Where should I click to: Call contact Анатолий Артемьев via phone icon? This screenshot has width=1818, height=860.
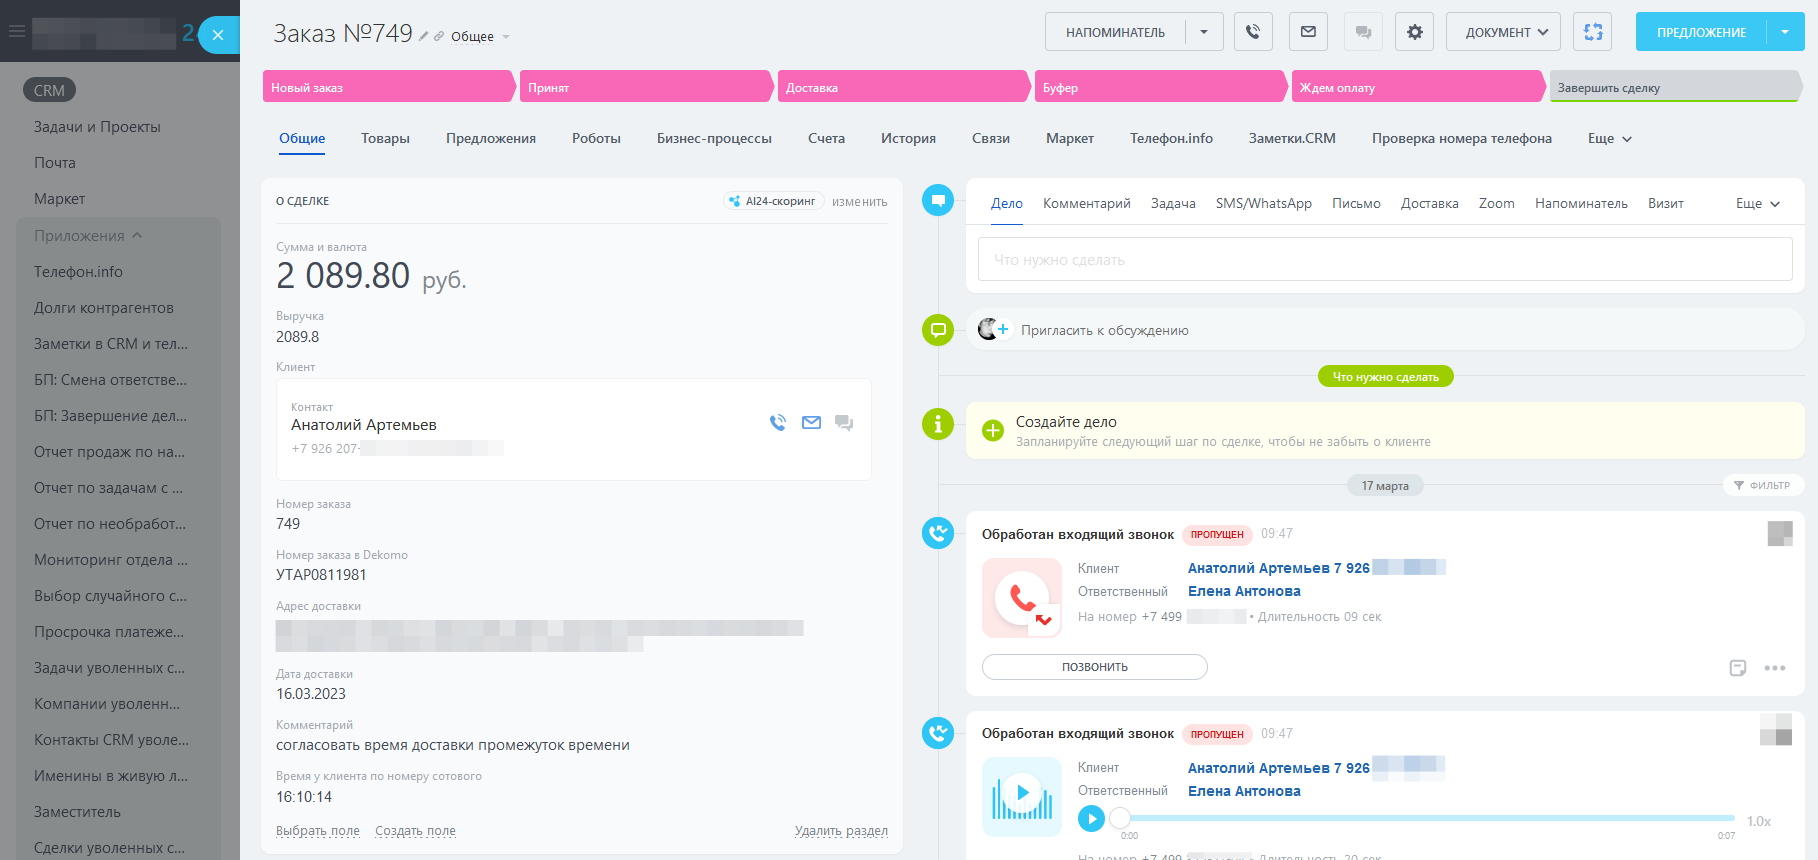pos(778,423)
